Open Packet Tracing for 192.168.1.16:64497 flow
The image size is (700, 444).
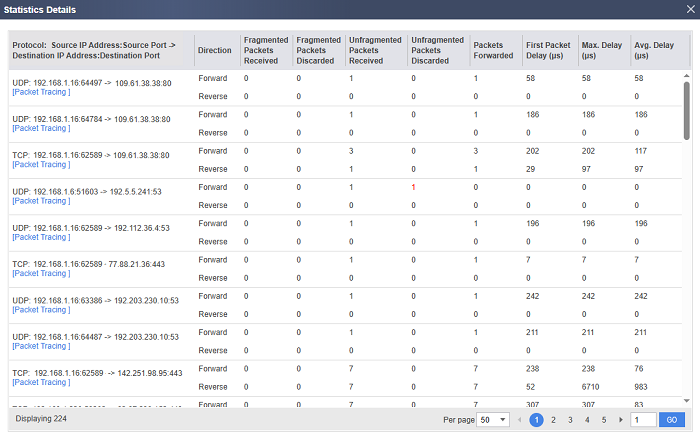coord(40,92)
